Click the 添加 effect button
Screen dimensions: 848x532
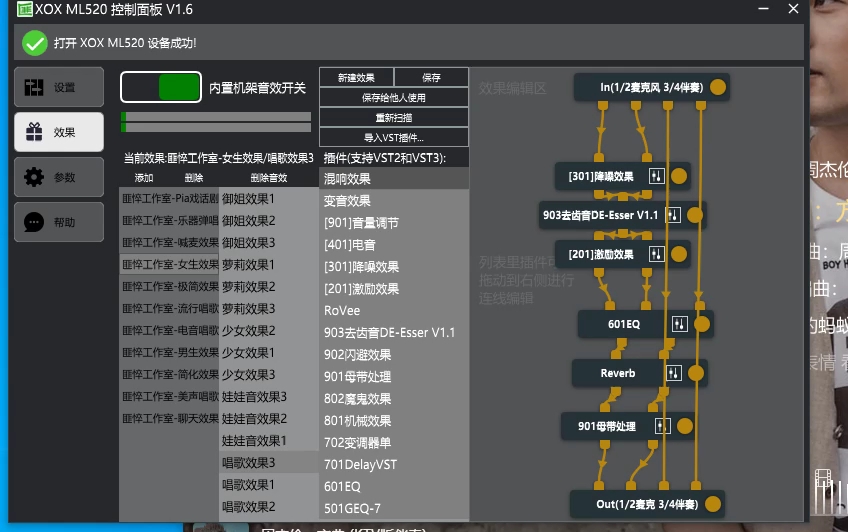[x=144, y=178]
